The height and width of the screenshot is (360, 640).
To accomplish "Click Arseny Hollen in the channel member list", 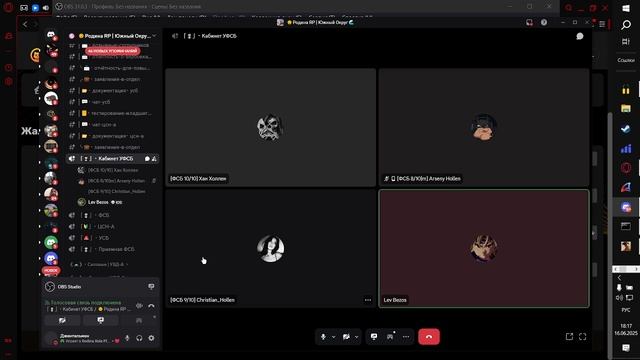I will (117, 180).
